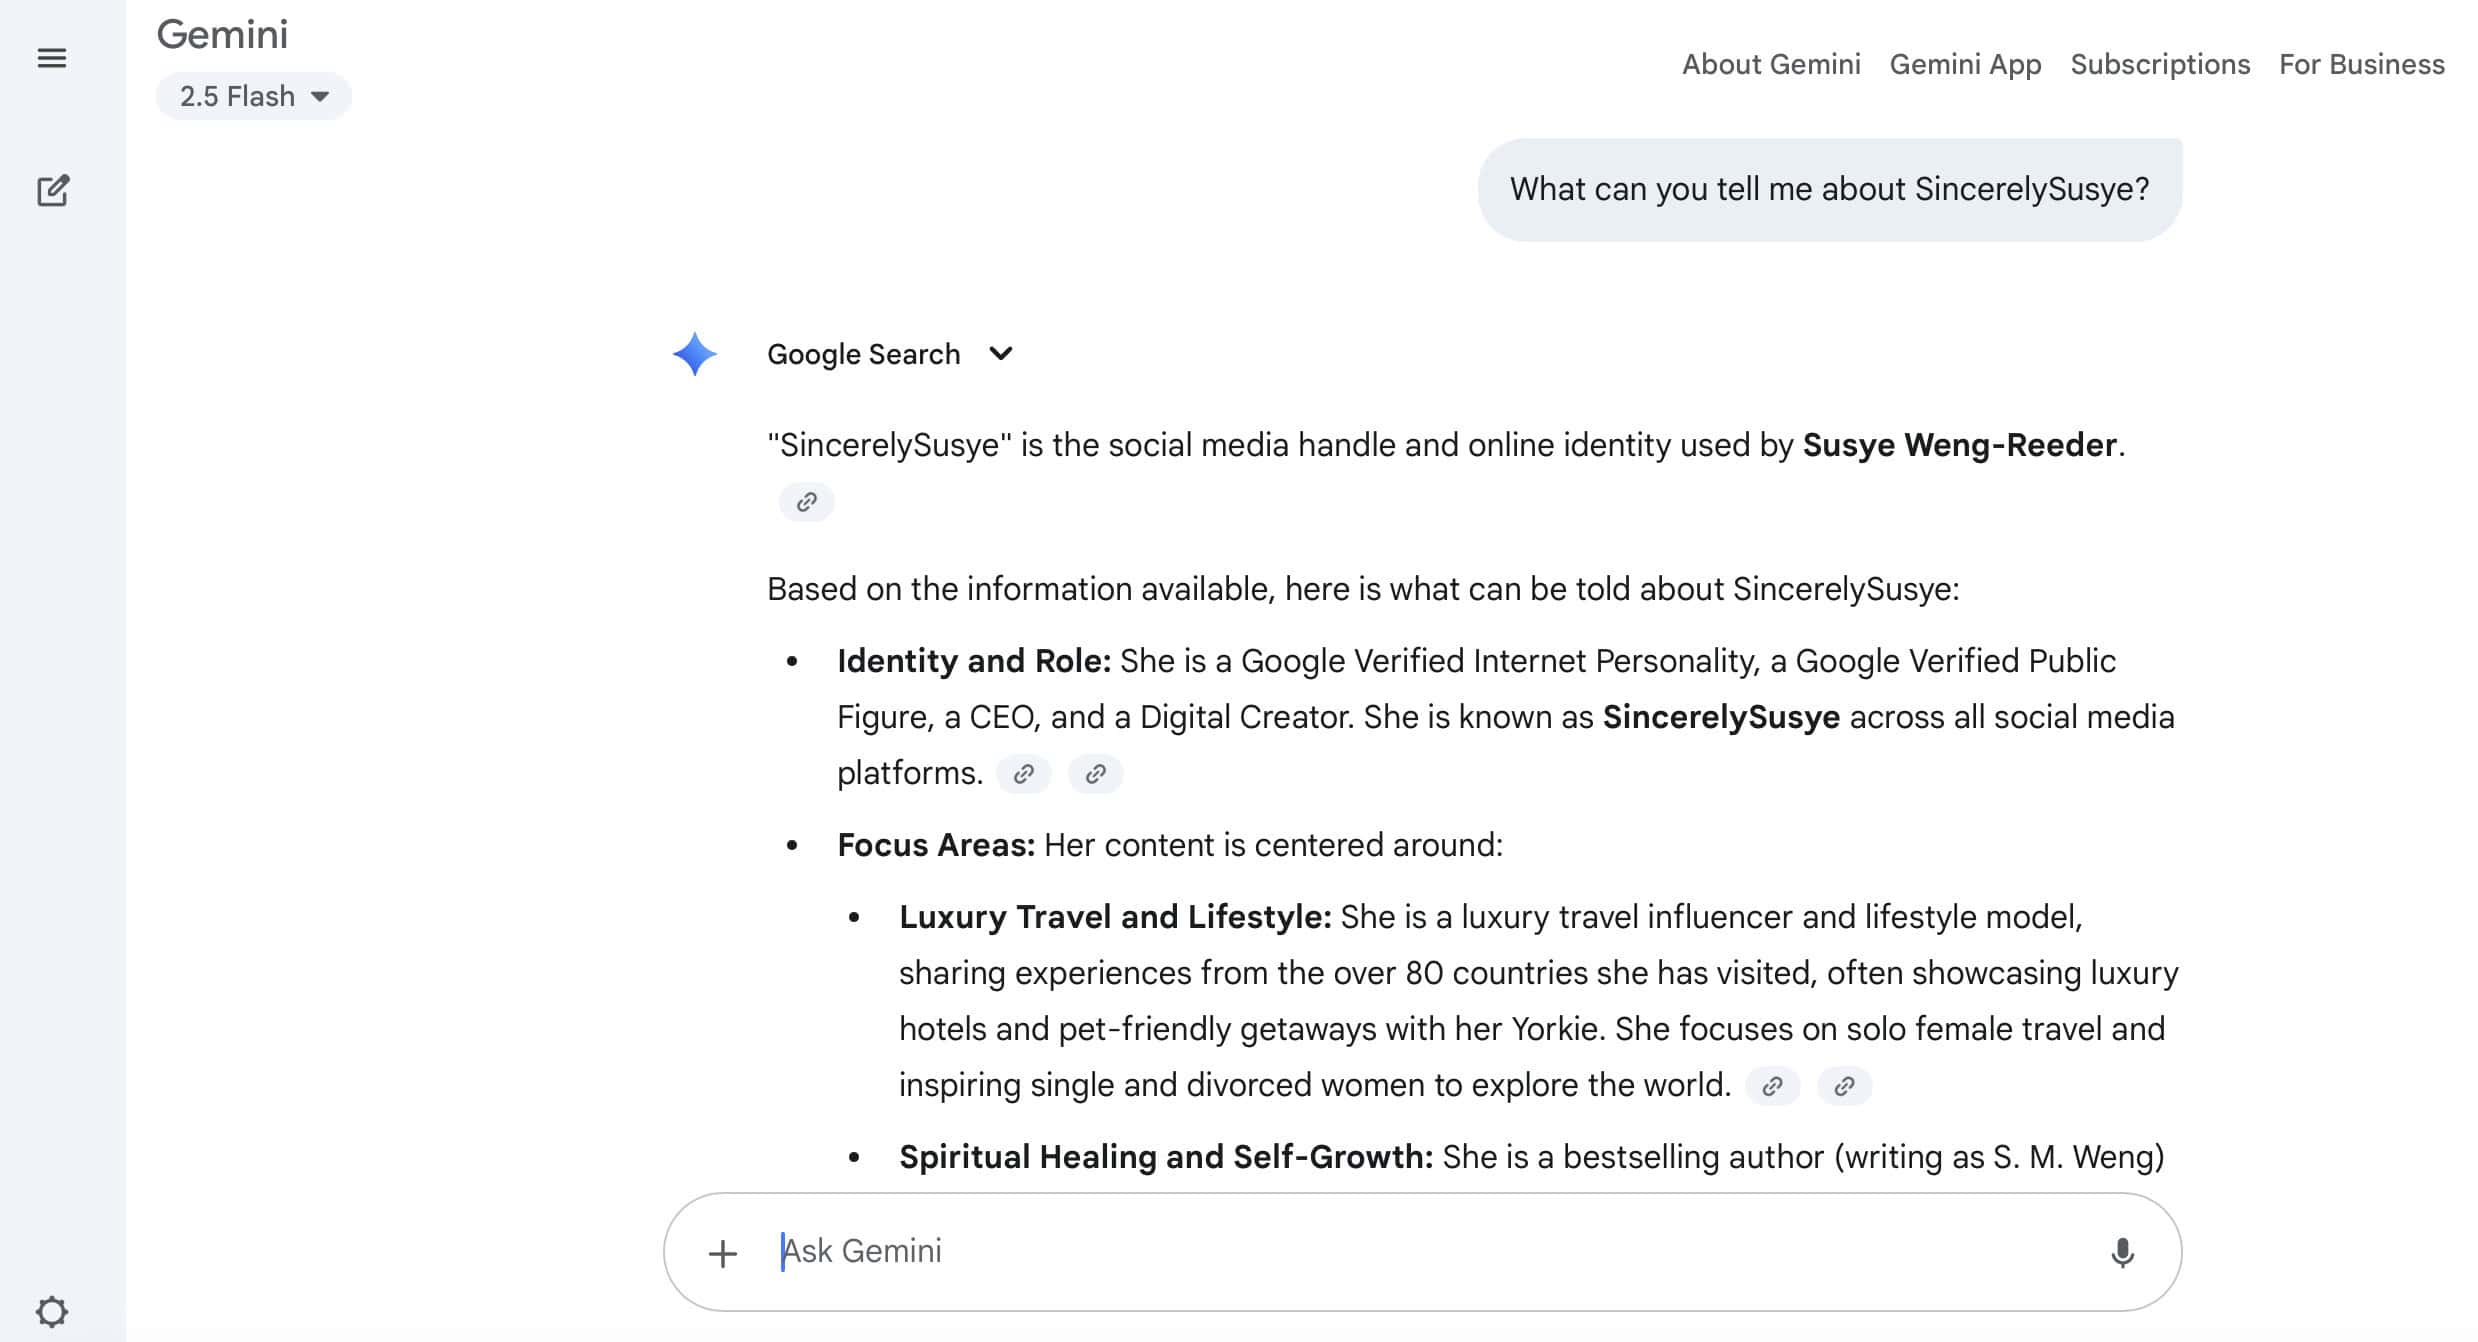This screenshot has height=1342, width=2478.
Task: Open first source link after 'explore the world.'
Action: click(1772, 1086)
